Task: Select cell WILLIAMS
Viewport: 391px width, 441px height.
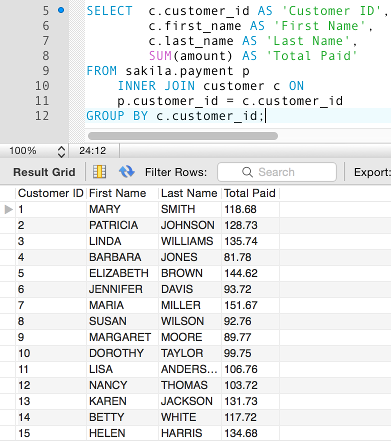Action: 190,241
